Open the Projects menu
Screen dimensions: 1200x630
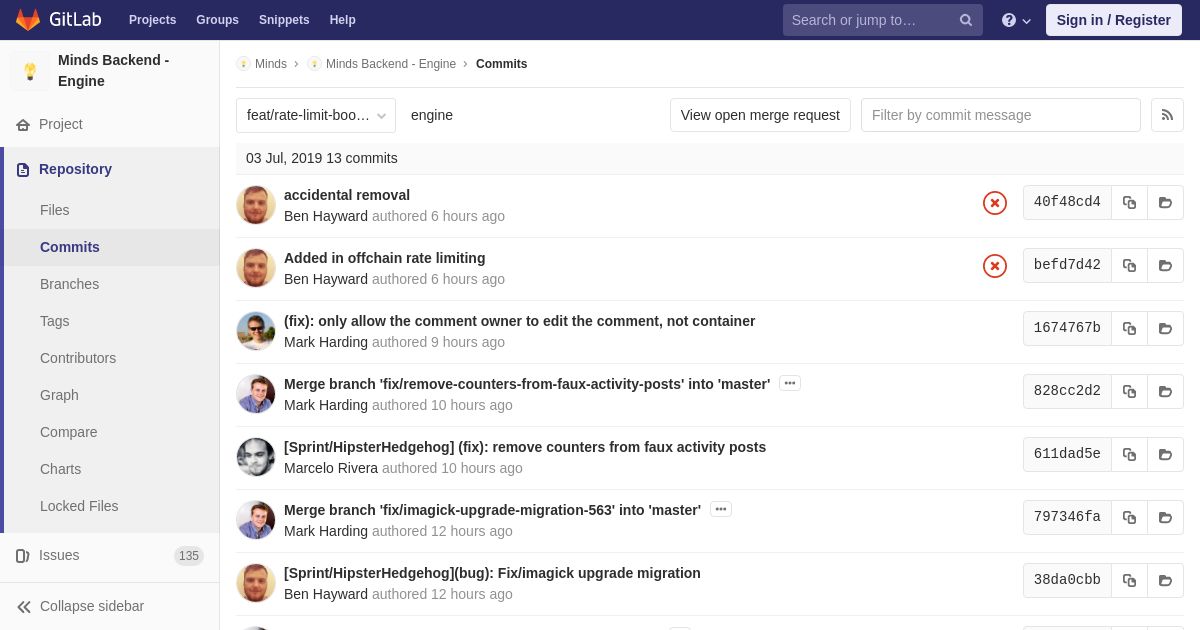pos(152,20)
